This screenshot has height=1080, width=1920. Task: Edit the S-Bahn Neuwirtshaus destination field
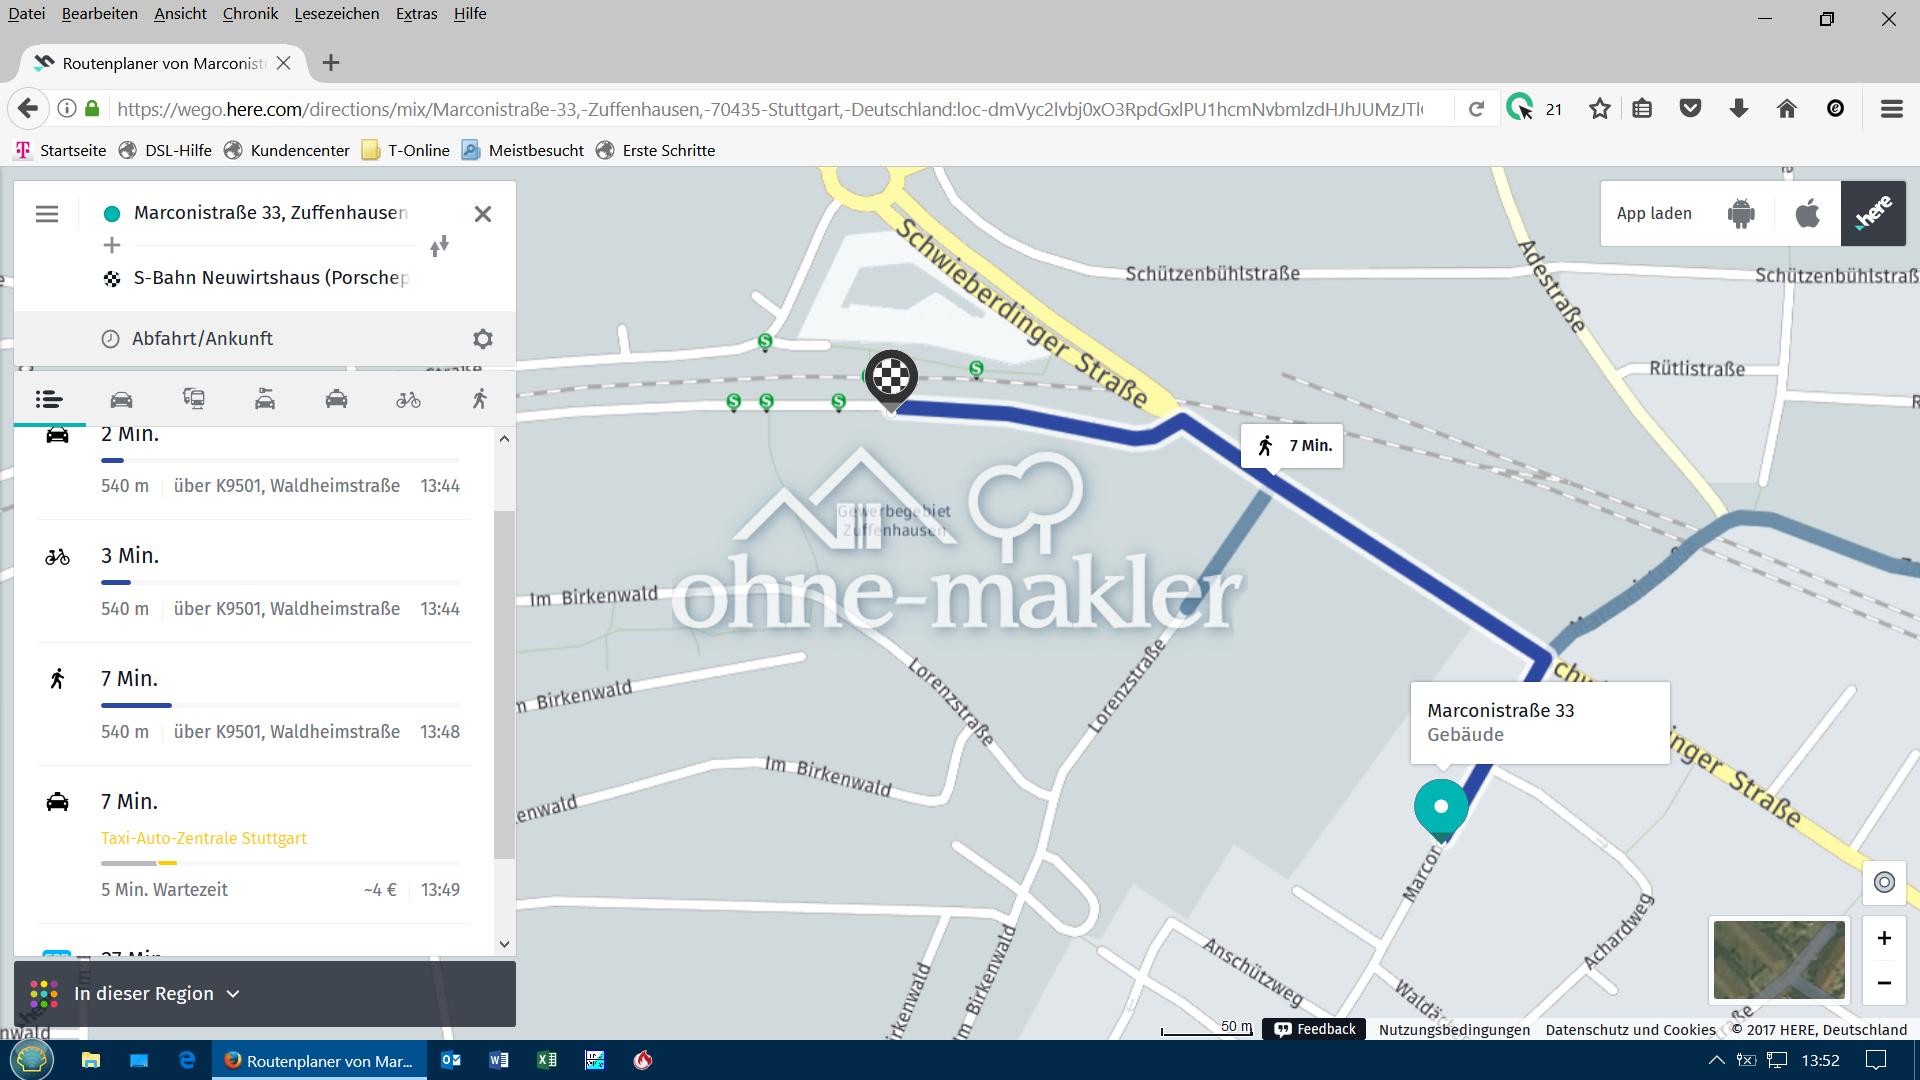[x=270, y=278]
